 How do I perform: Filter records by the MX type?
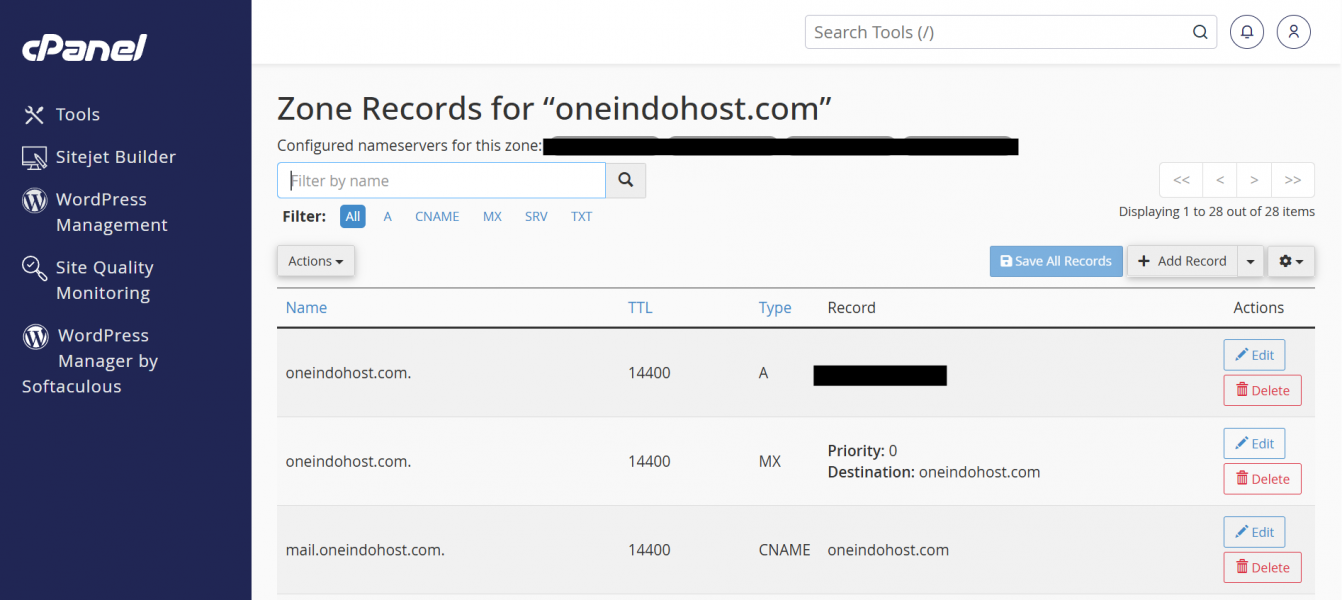(492, 216)
